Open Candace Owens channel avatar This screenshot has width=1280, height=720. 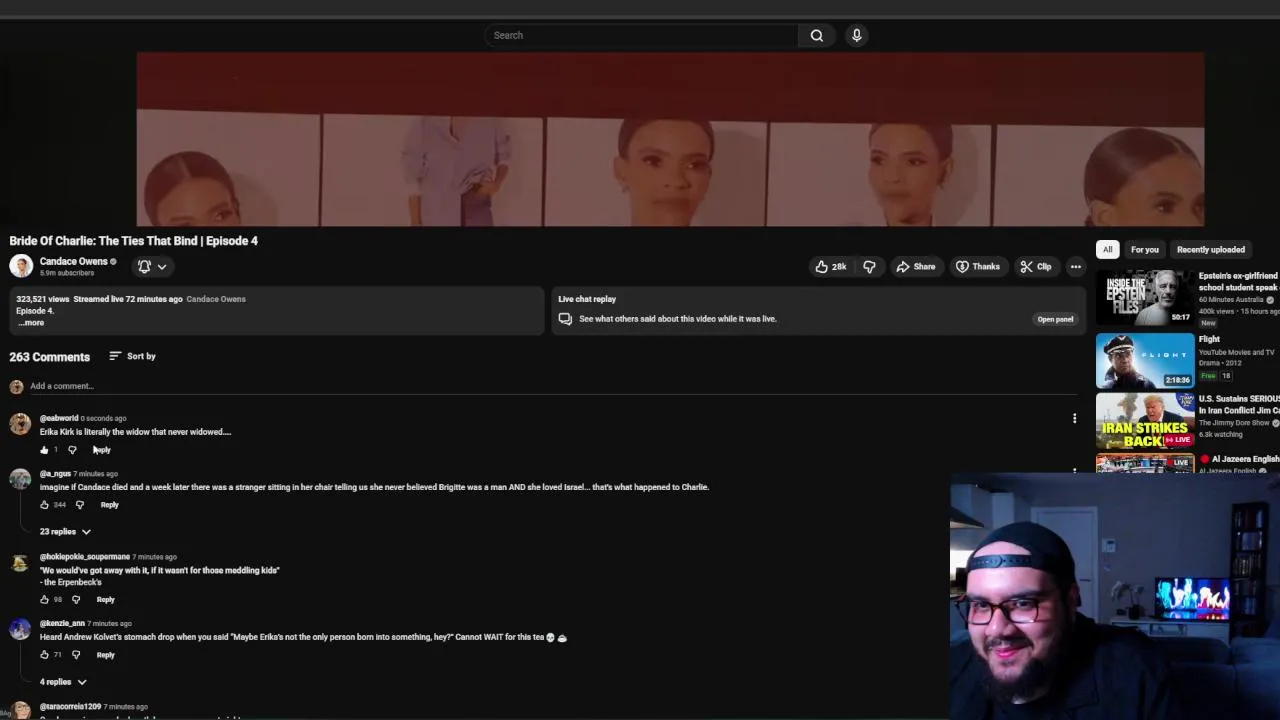[x=21, y=266]
